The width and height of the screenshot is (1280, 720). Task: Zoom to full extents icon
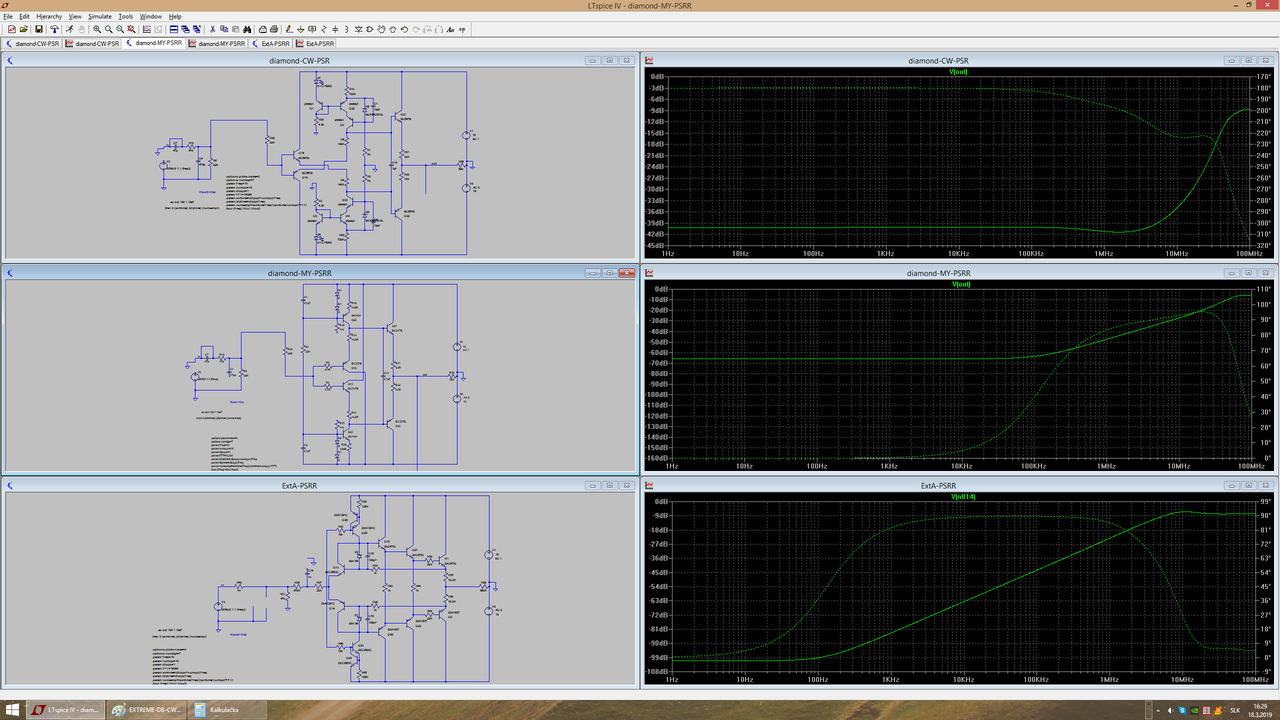pyautogui.click(x=131, y=29)
